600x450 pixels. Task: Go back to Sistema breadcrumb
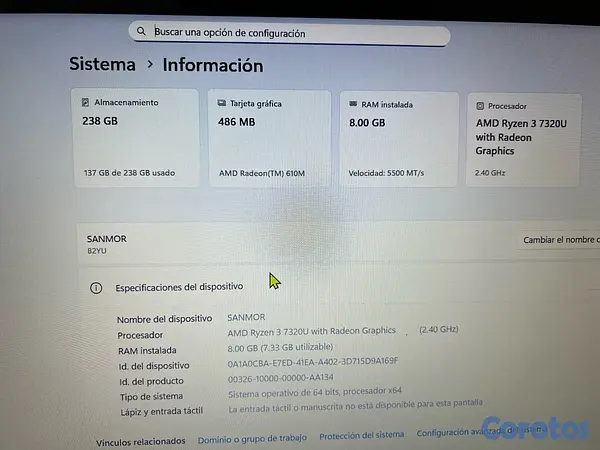point(102,64)
